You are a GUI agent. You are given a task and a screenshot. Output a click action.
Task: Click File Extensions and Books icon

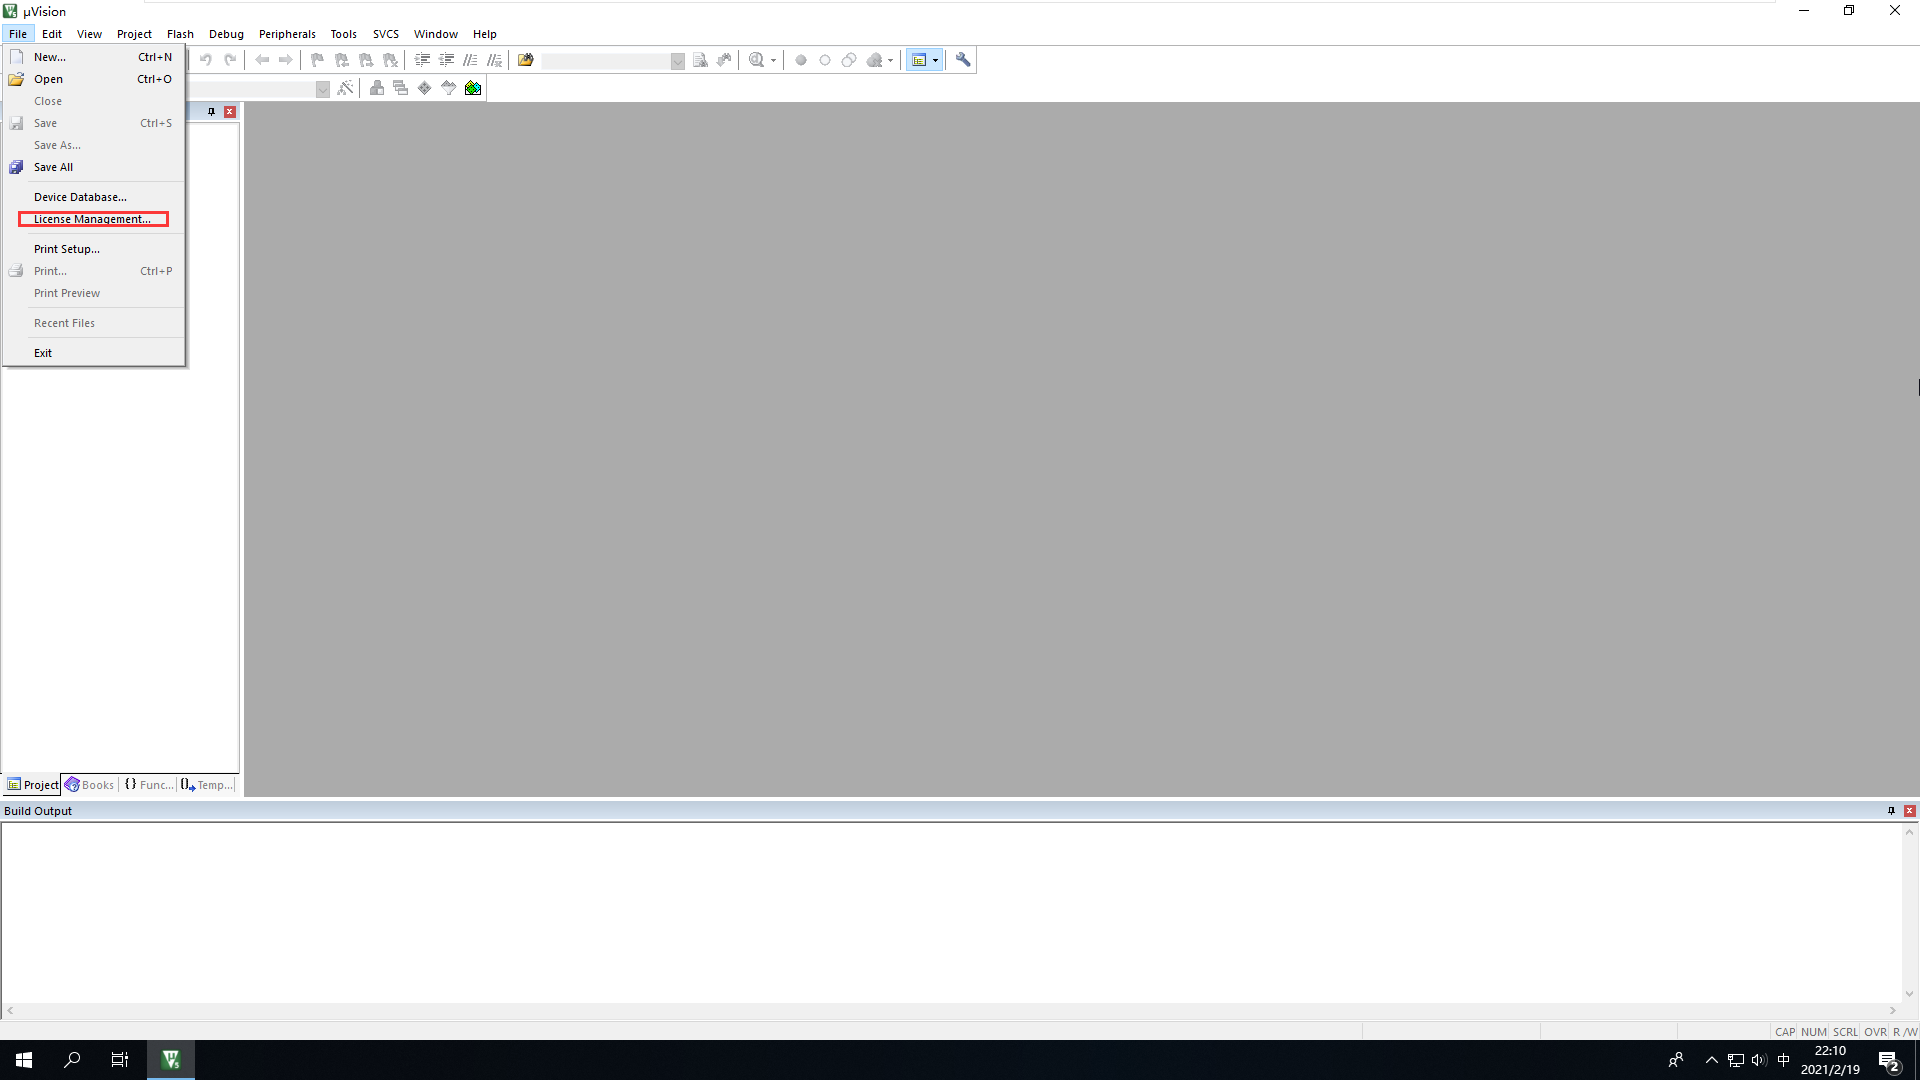(x=377, y=88)
